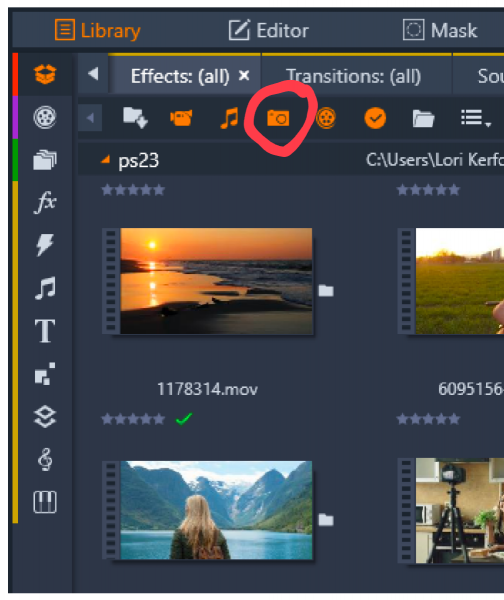Click the C:\Users\Lori path text

point(435,160)
